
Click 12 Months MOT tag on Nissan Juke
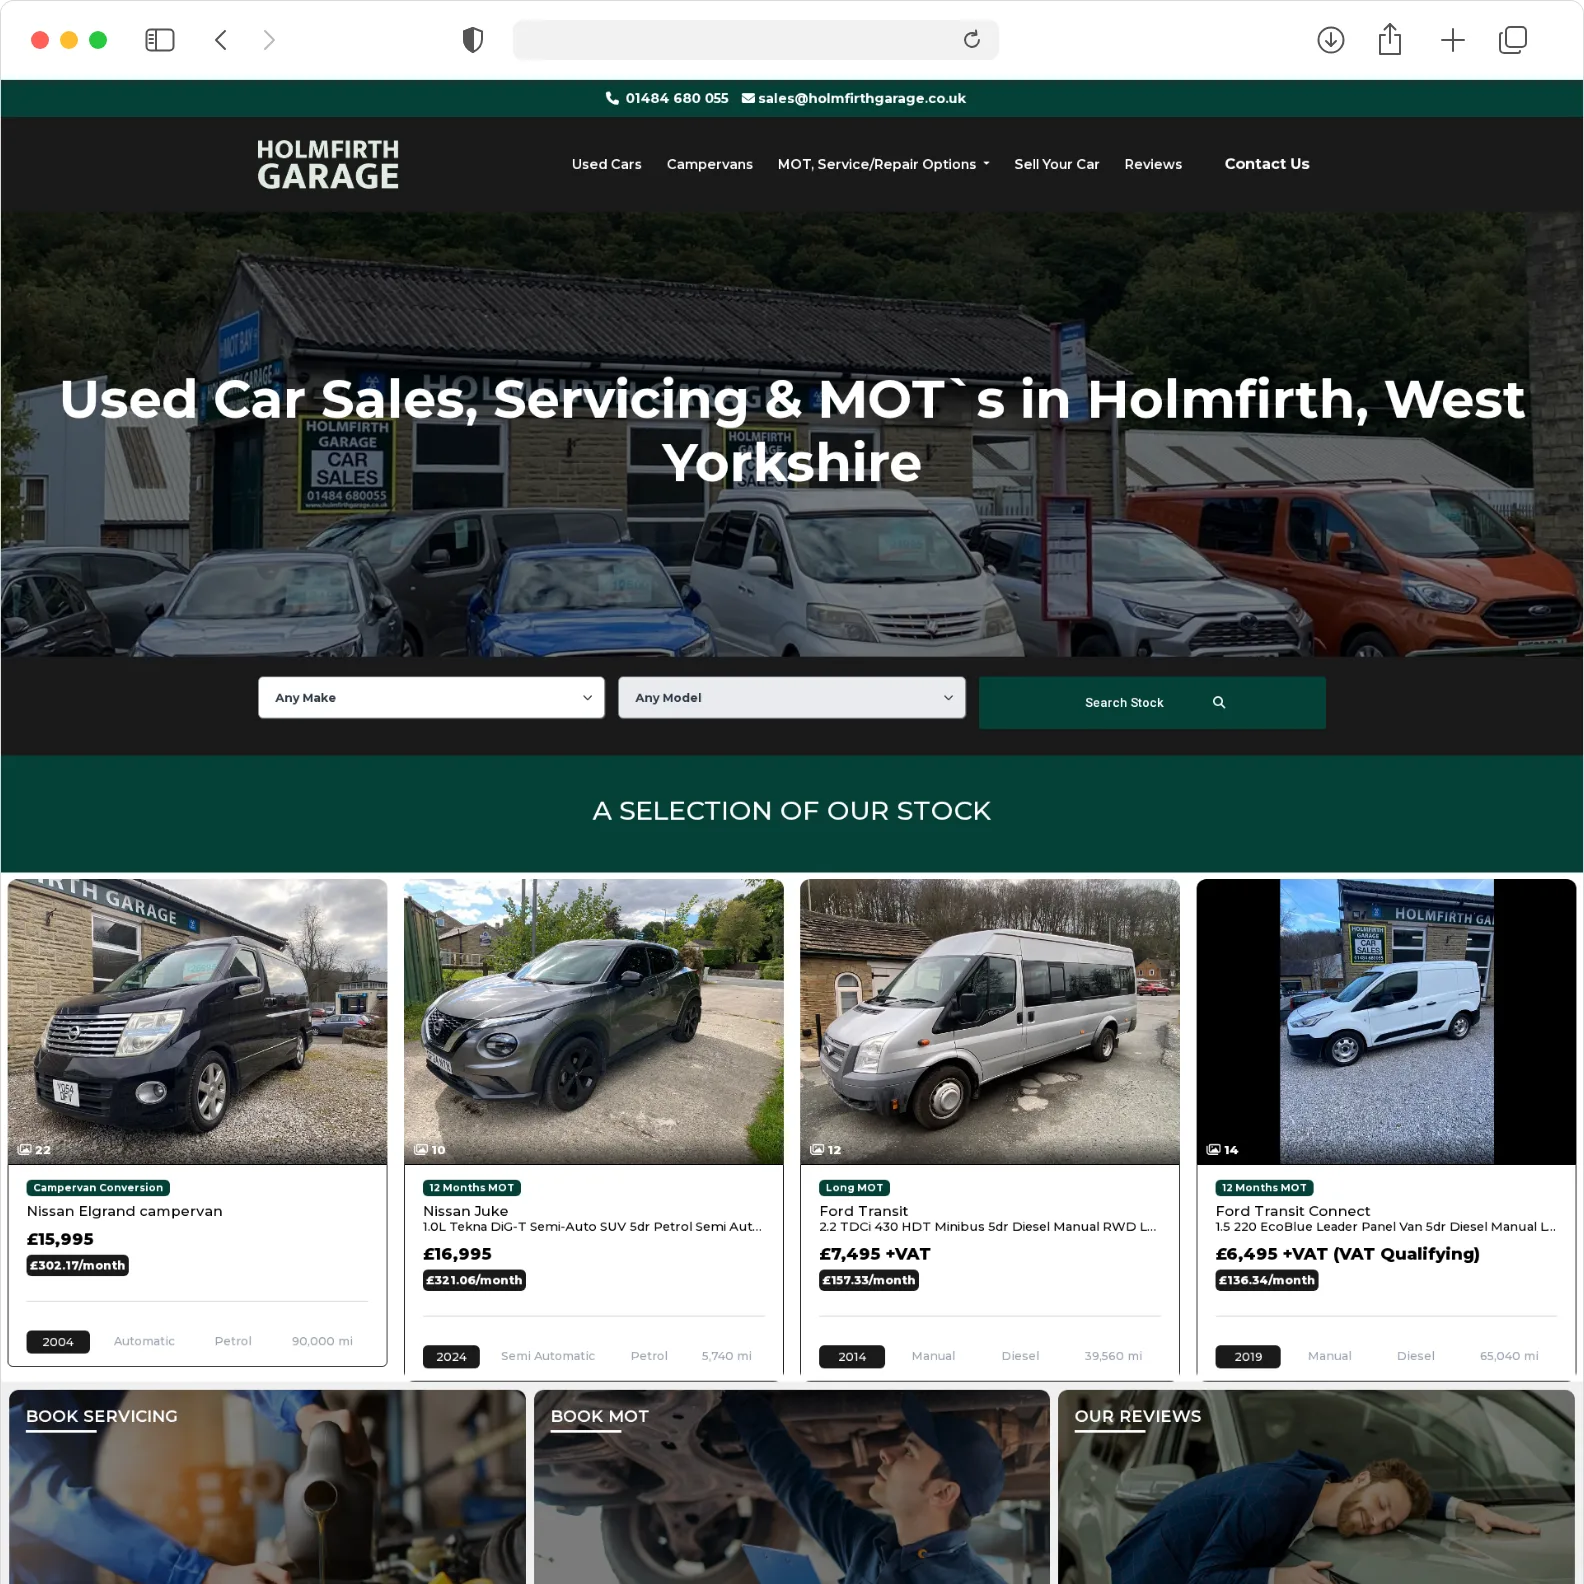click(471, 1188)
